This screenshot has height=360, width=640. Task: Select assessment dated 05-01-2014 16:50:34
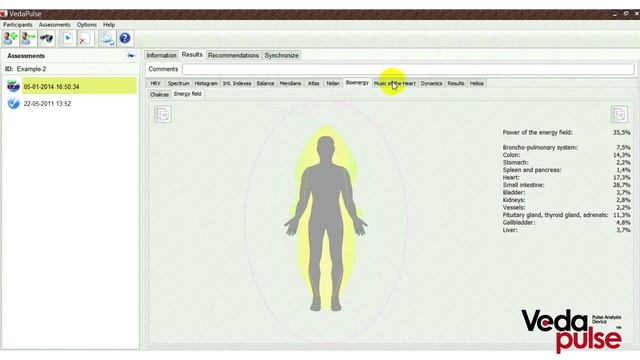point(79,87)
